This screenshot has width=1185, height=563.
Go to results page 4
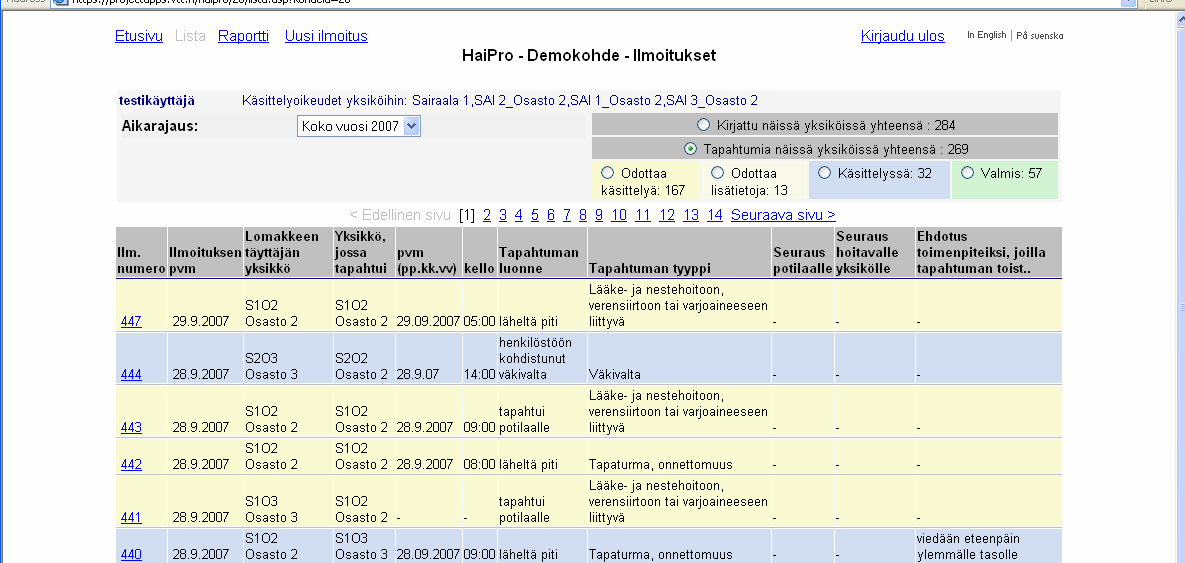coord(518,215)
